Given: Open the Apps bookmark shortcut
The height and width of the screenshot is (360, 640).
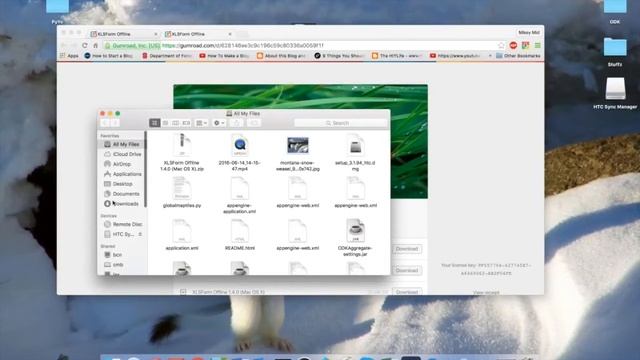Looking at the screenshot, I should [69, 56].
